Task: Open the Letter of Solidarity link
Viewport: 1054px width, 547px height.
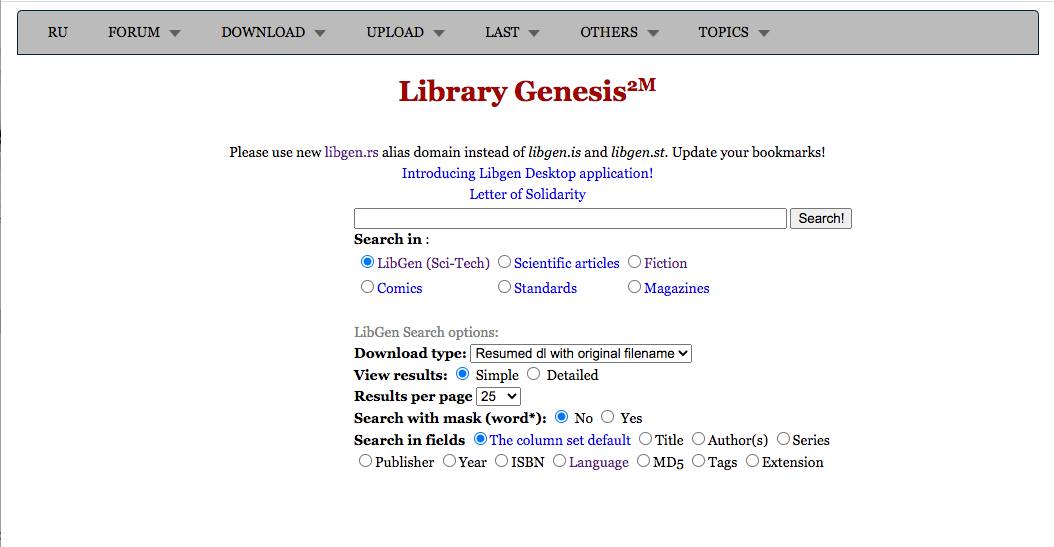Action: 527,194
